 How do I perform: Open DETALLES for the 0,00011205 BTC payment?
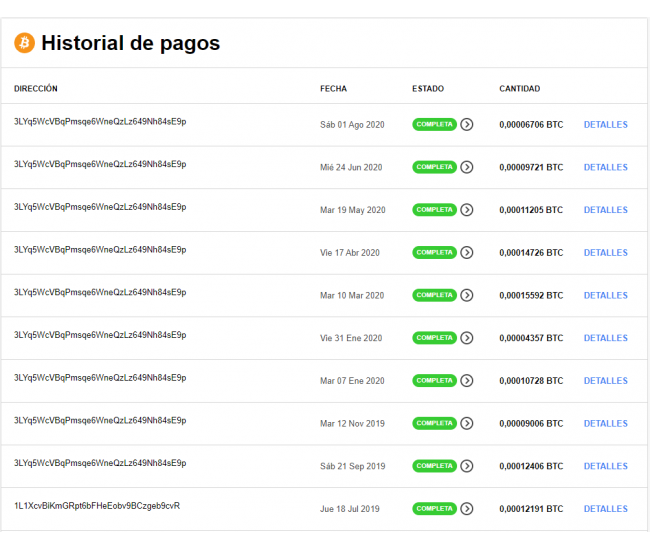click(x=606, y=210)
